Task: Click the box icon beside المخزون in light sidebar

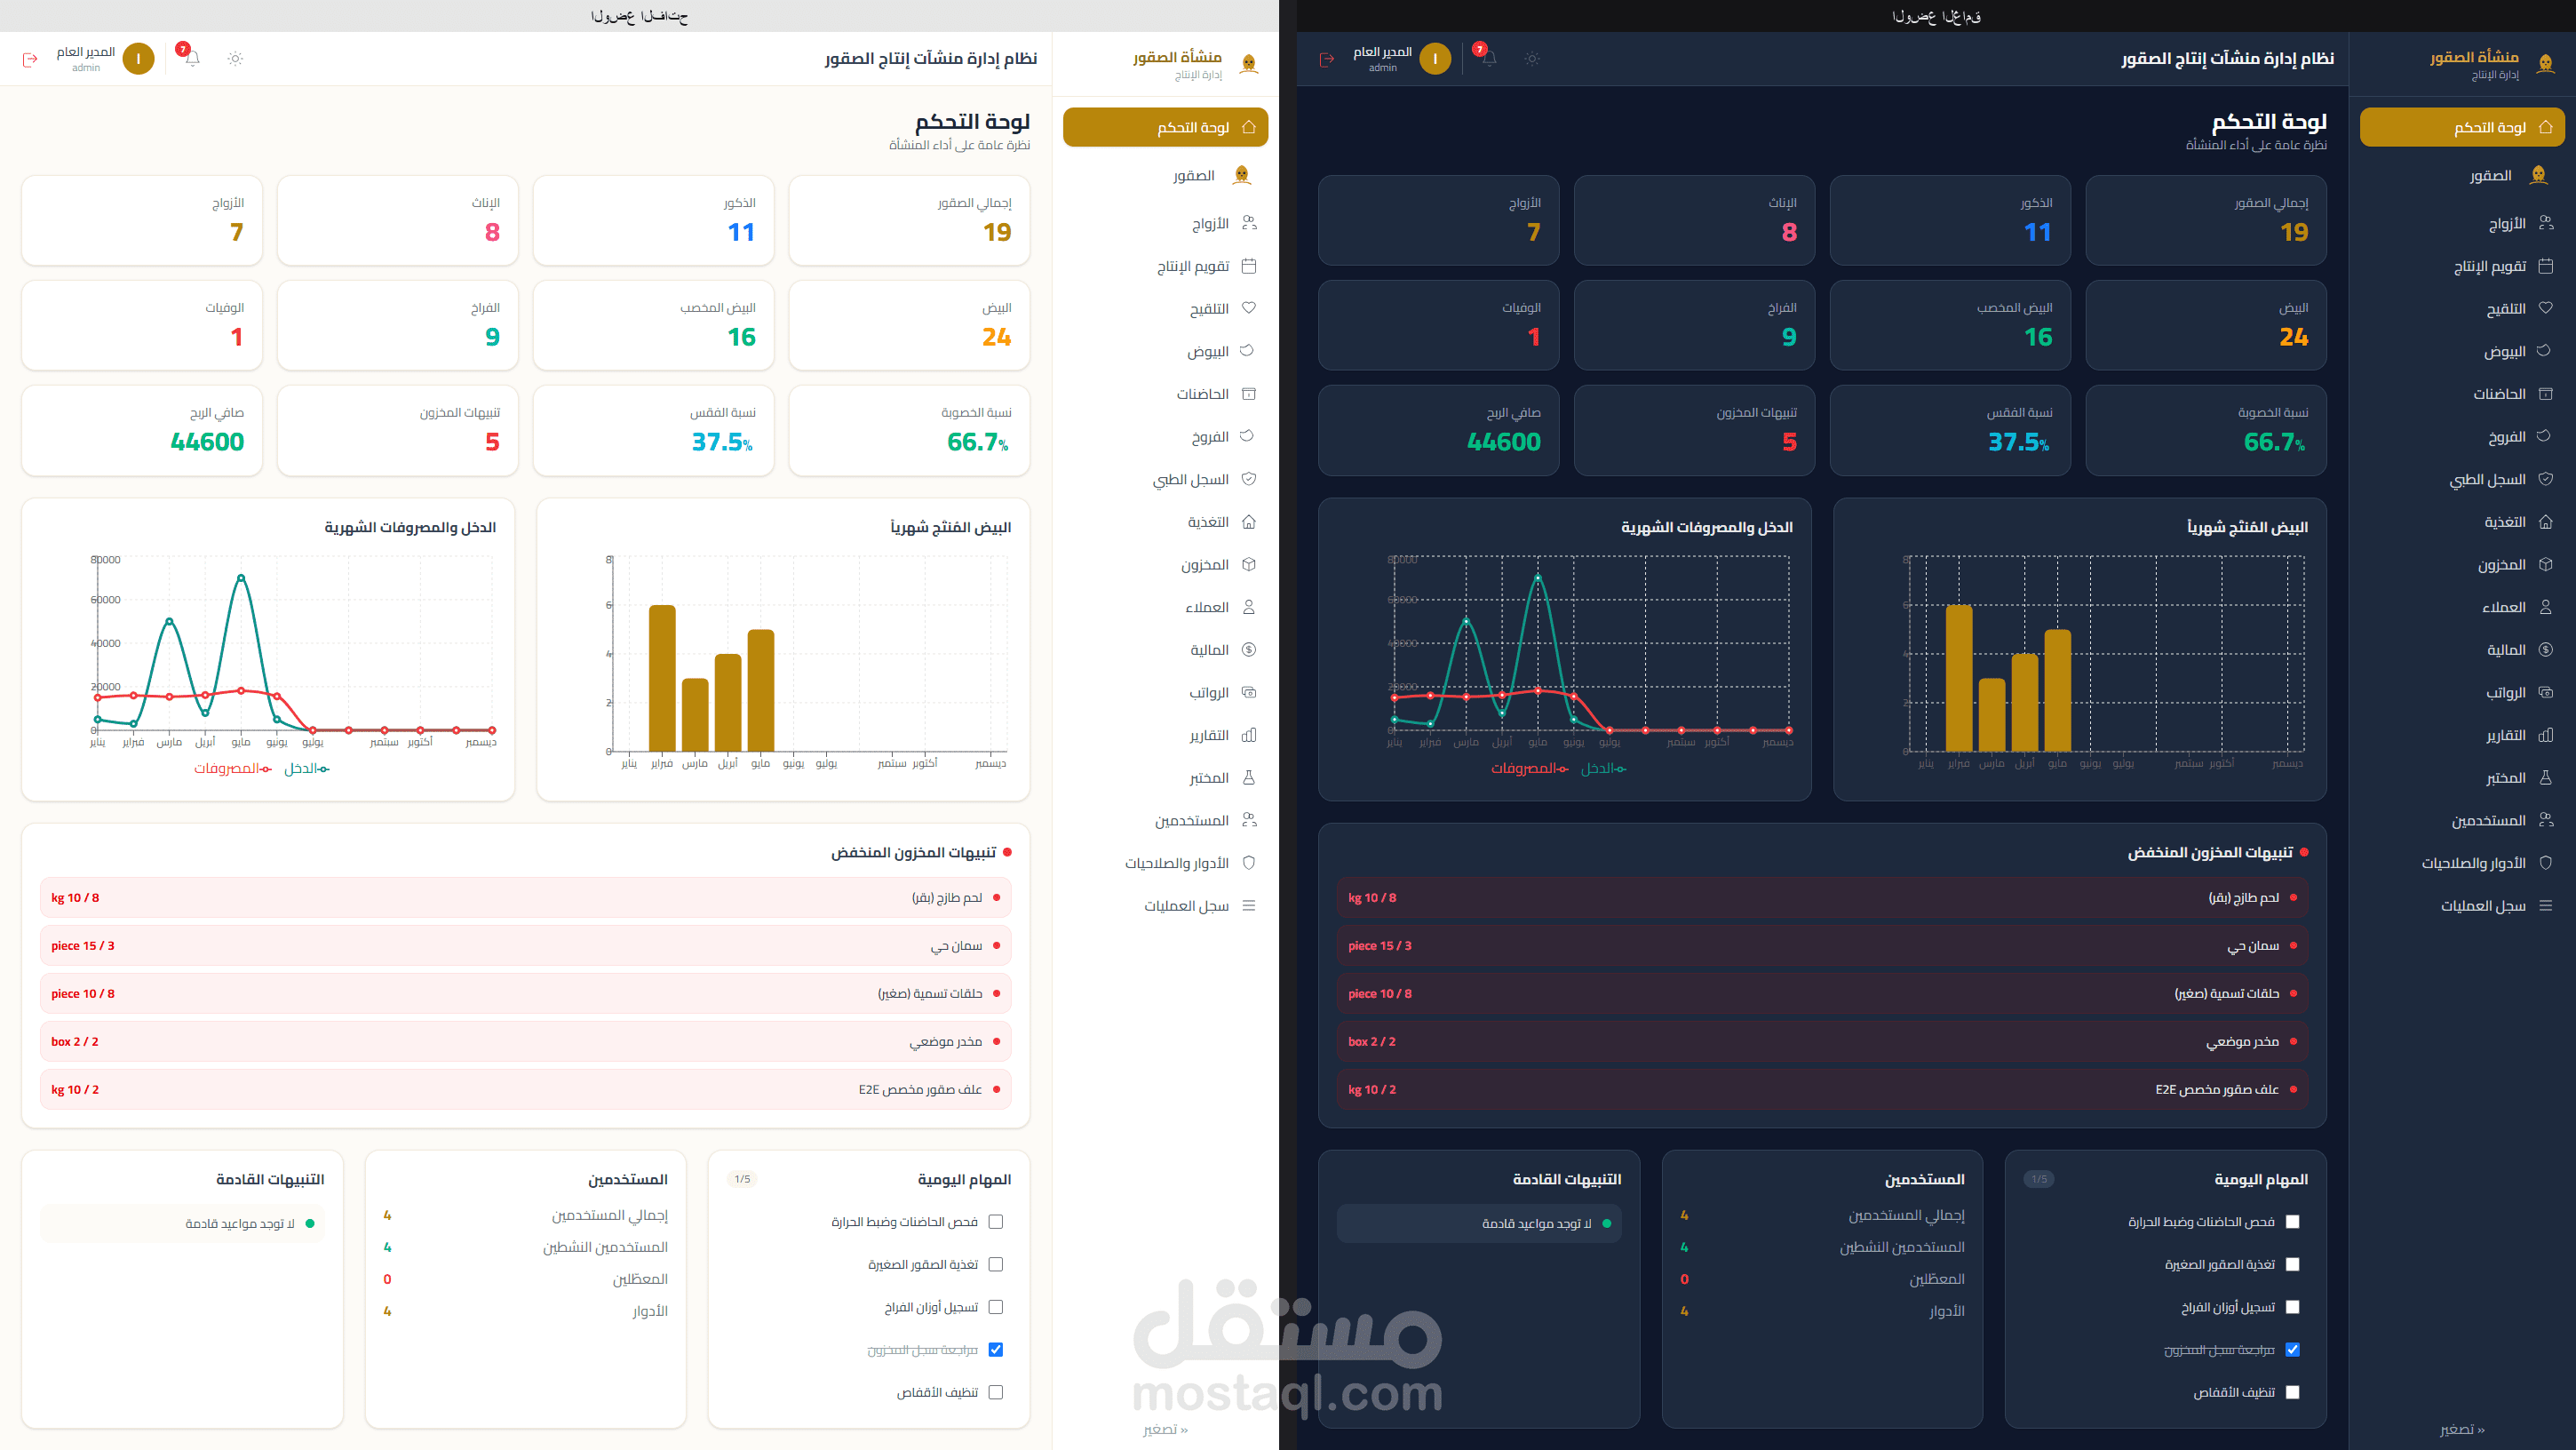Action: click(1248, 564)
